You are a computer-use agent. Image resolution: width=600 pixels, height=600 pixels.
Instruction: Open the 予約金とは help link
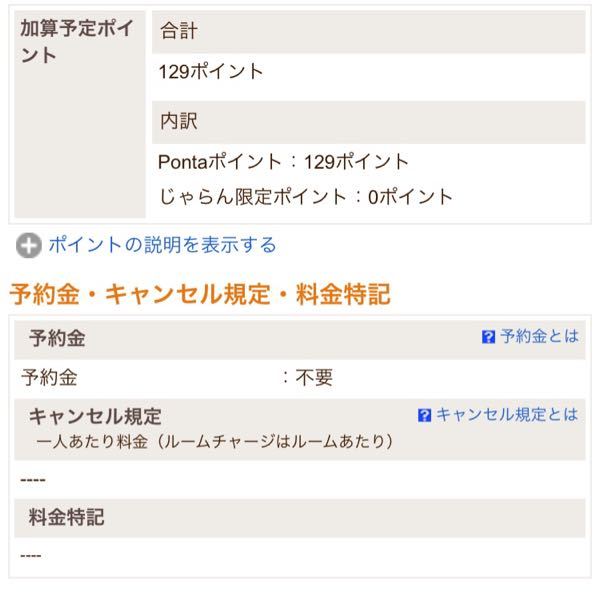coord(539,337)
